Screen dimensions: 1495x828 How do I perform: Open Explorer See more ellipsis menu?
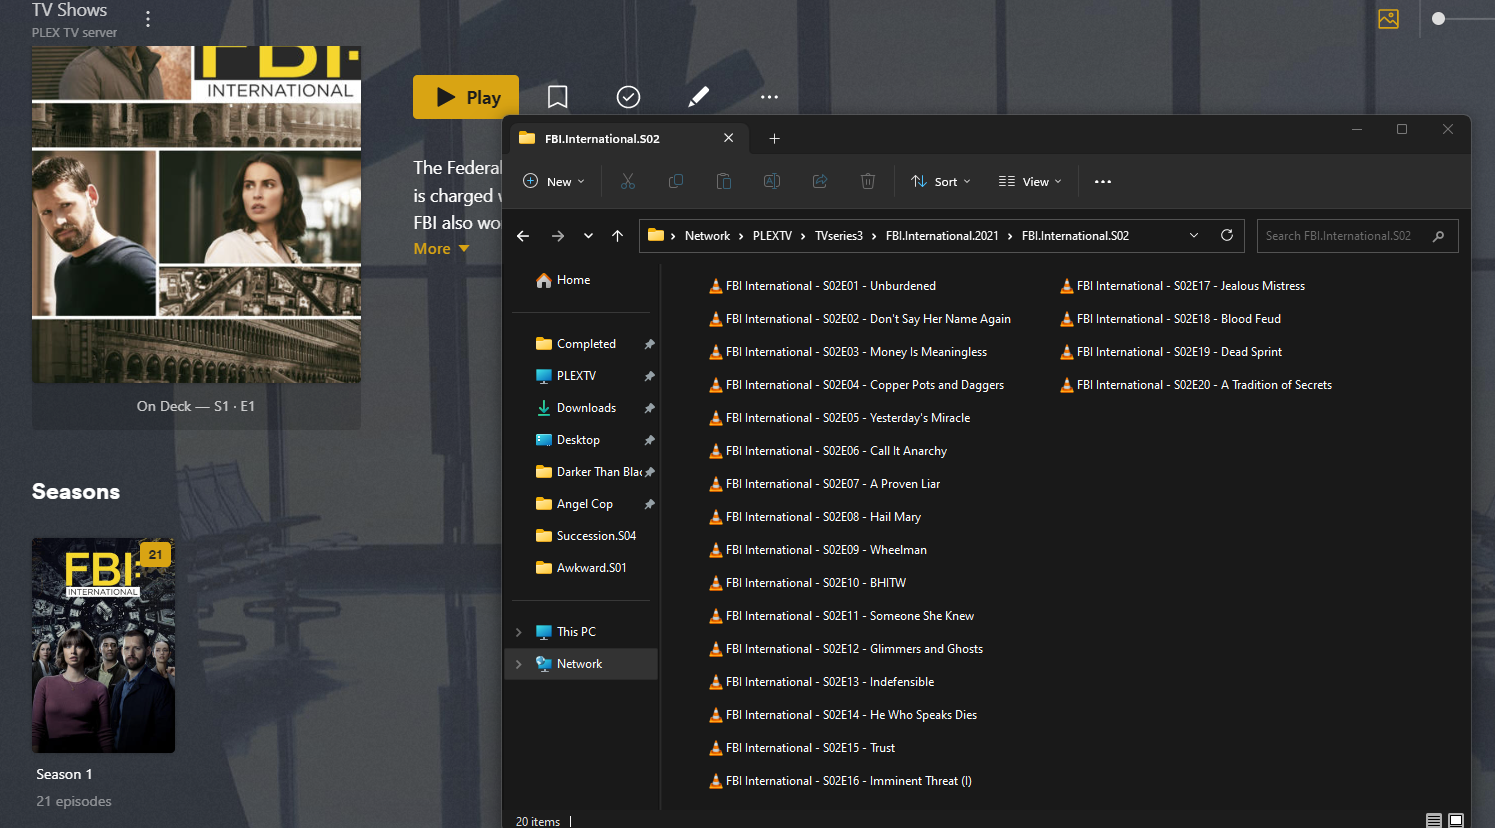1103,182
